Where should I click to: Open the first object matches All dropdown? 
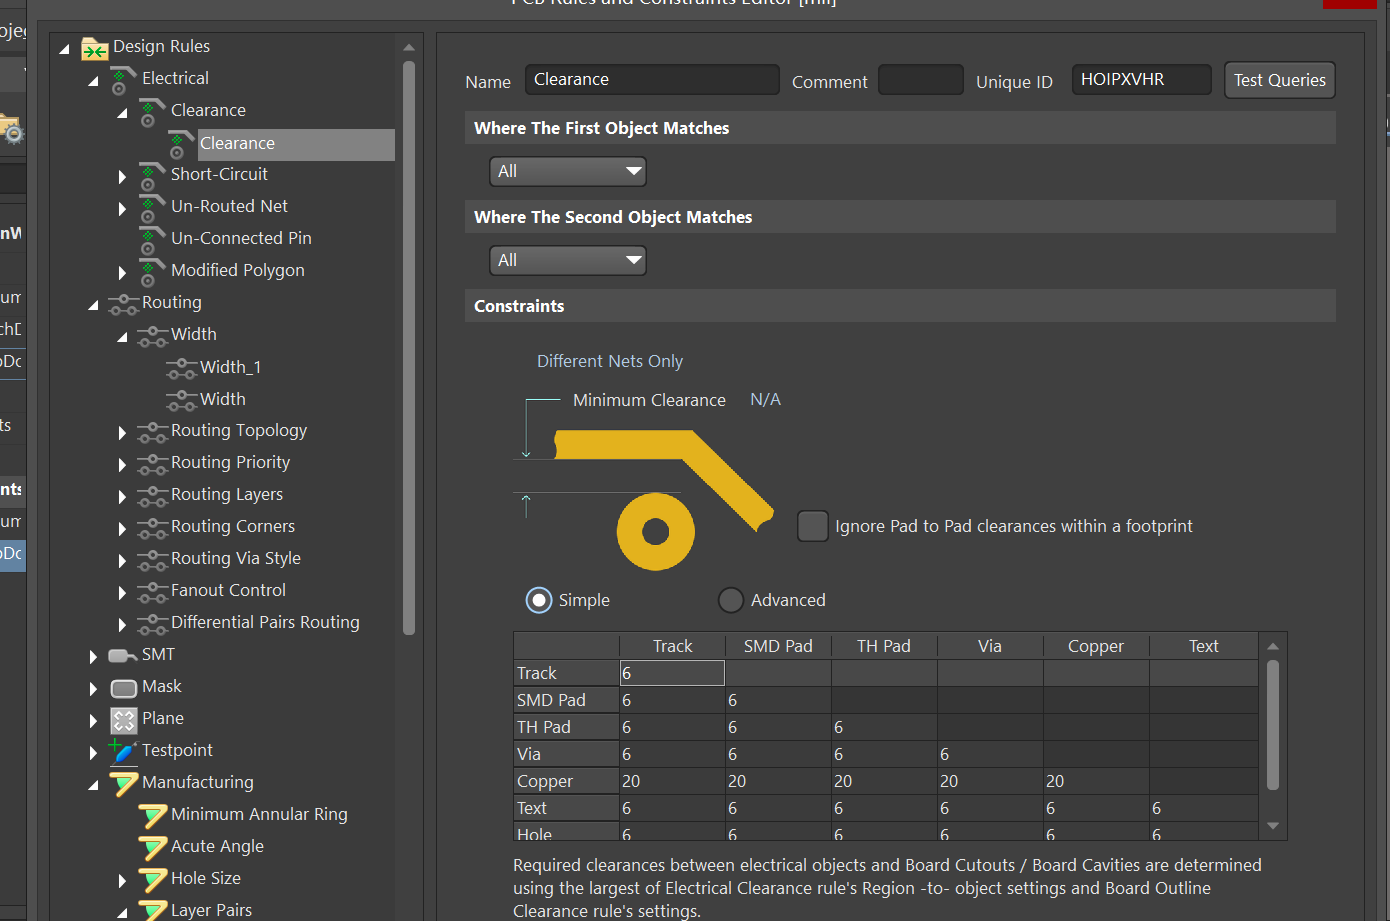click(567, 171)
